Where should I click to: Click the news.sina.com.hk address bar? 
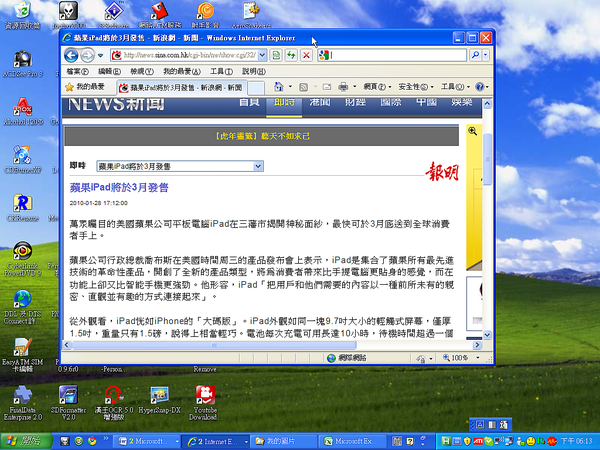coord(184,55)
